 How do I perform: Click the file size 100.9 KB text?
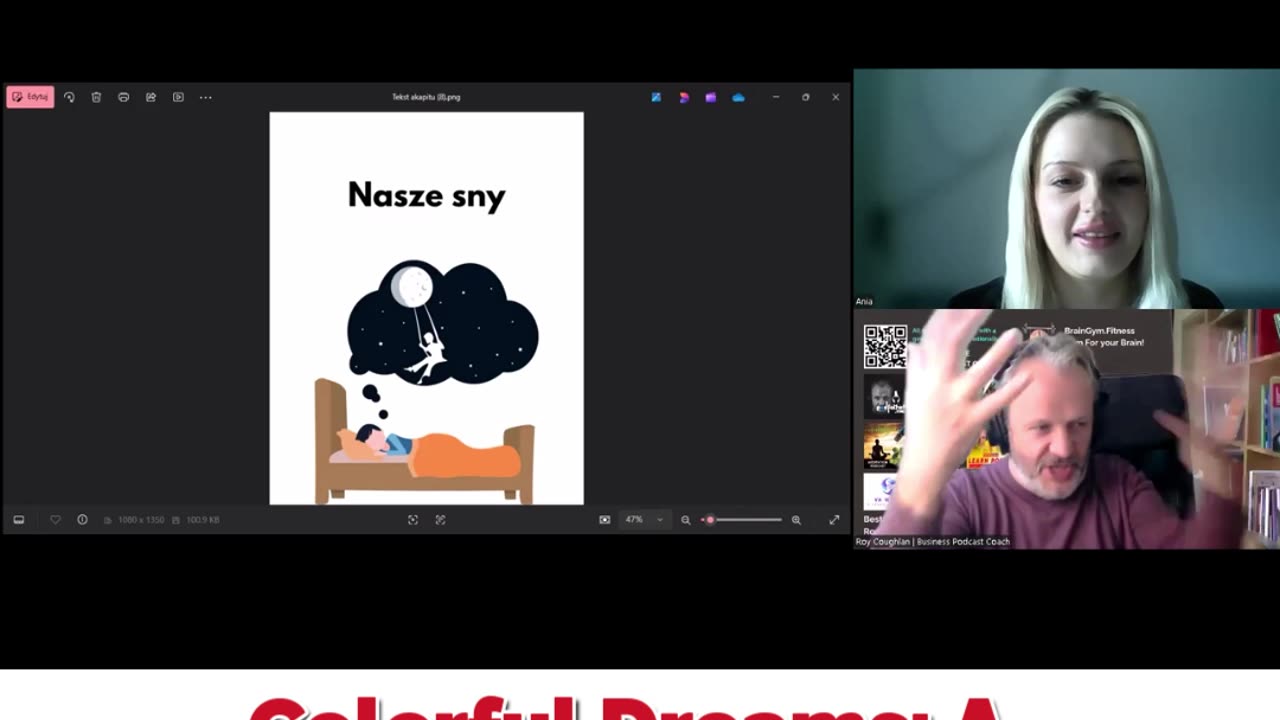click(202, 520)
